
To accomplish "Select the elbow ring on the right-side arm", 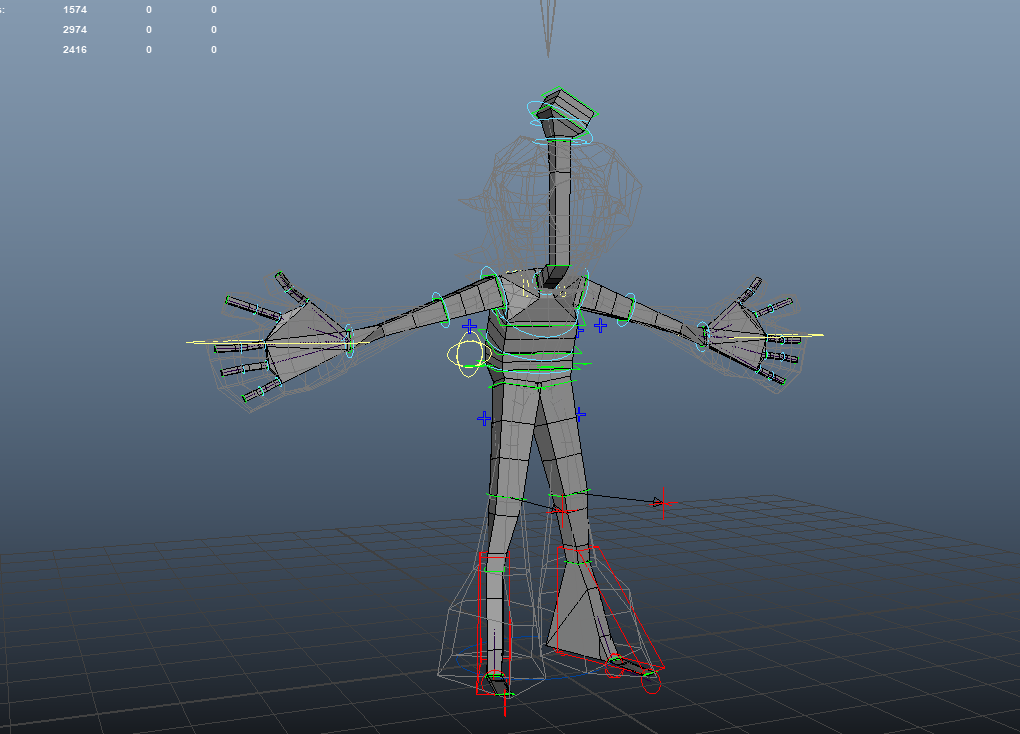I will 626,310.
